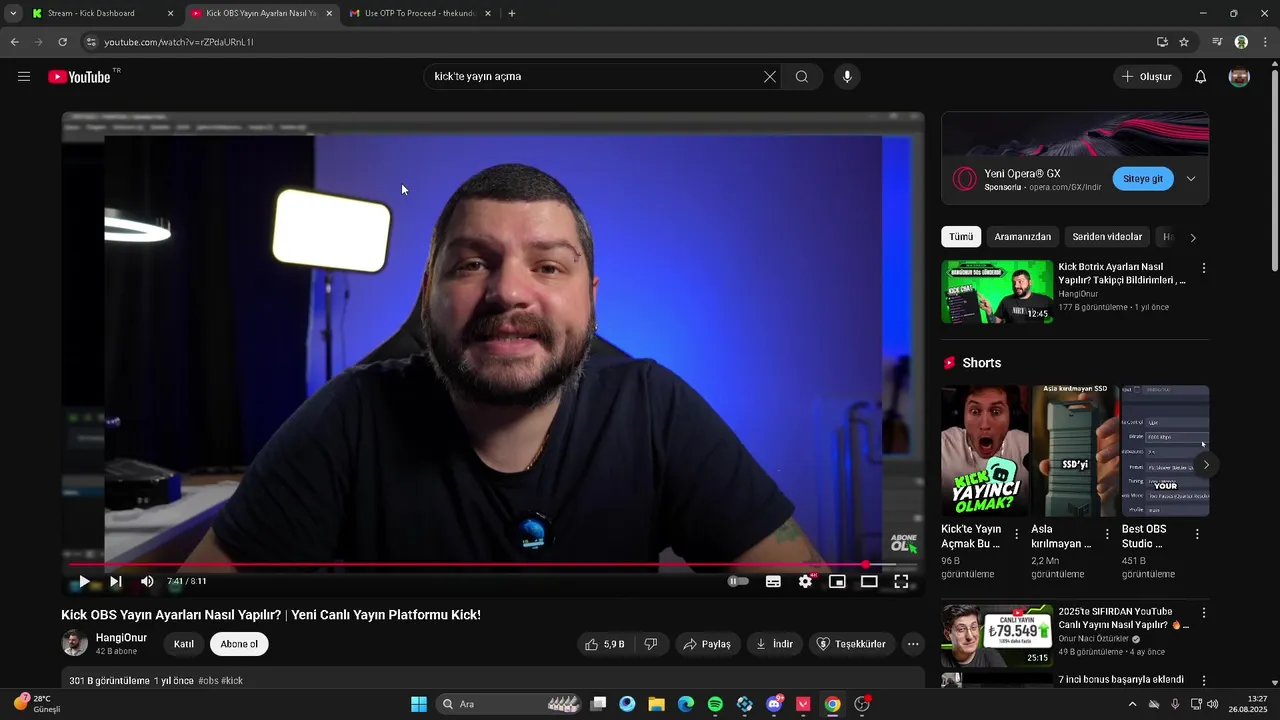Open Microsoft Edge from the taskbar
Viewport: 1280px width, 720px height.
tap(686, 704)
